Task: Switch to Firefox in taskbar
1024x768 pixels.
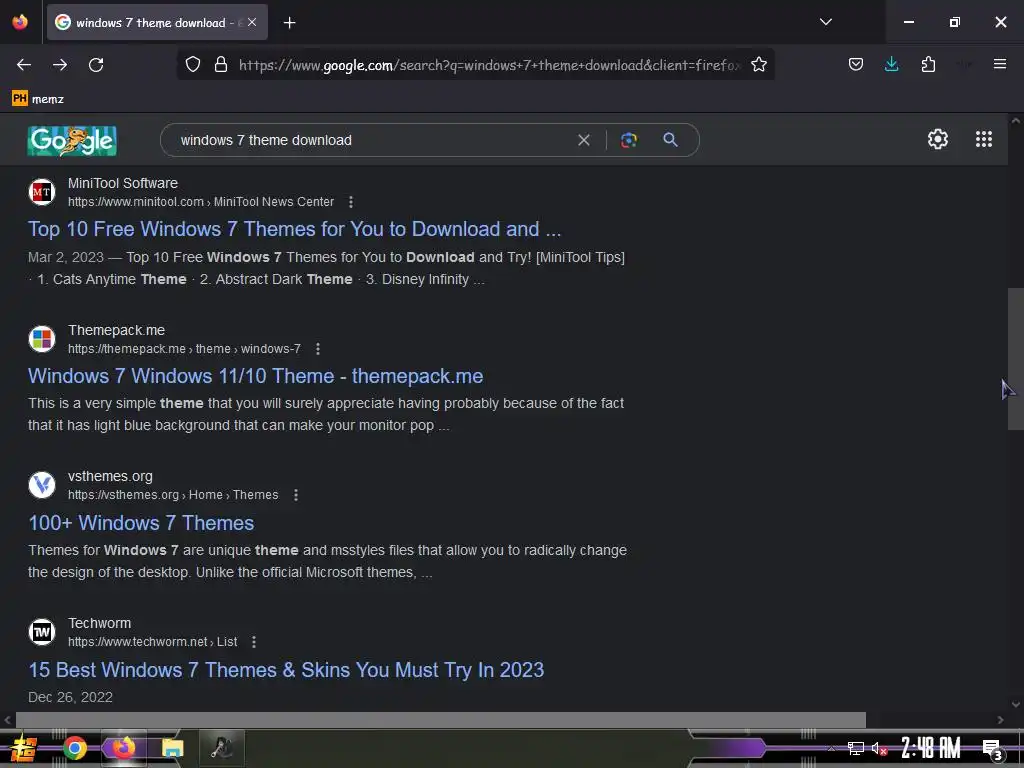Action: (x=123, y=748)
